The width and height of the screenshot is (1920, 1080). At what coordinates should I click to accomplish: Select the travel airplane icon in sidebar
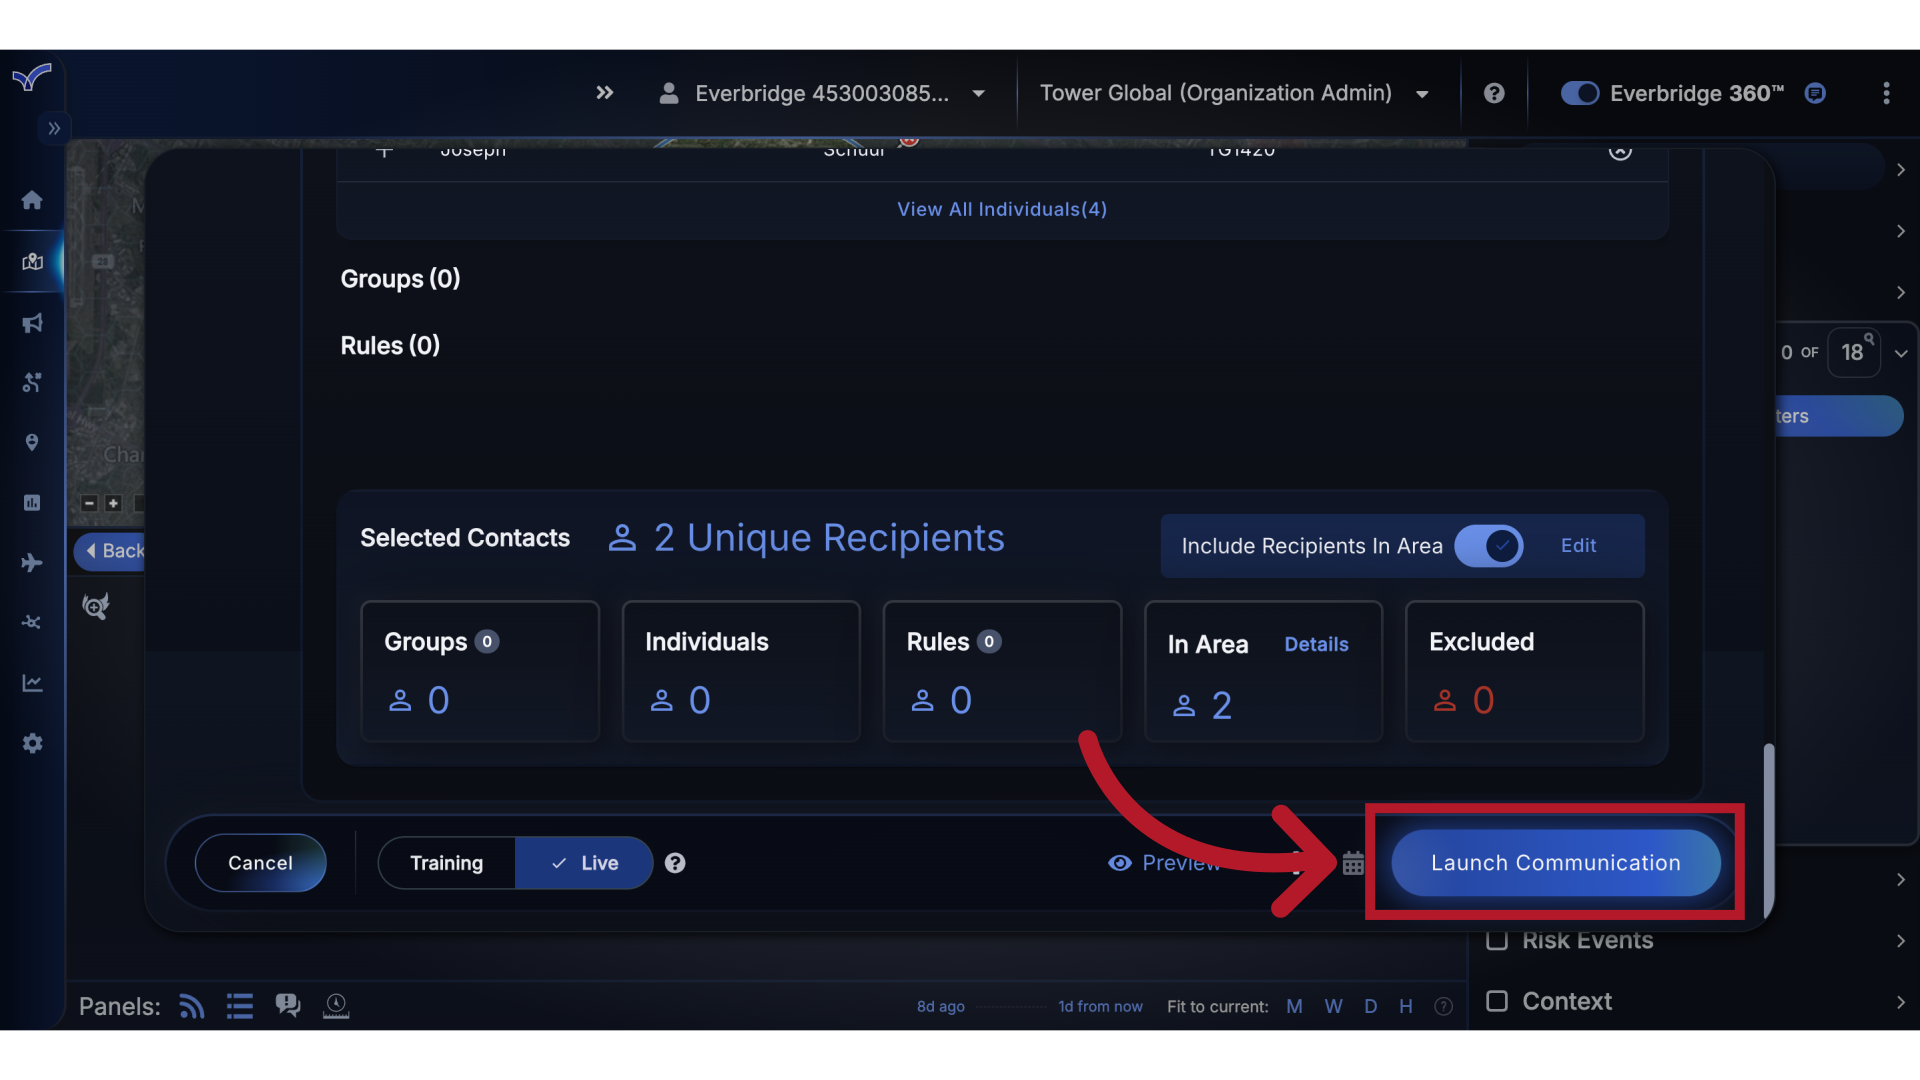tap(32, 562)
